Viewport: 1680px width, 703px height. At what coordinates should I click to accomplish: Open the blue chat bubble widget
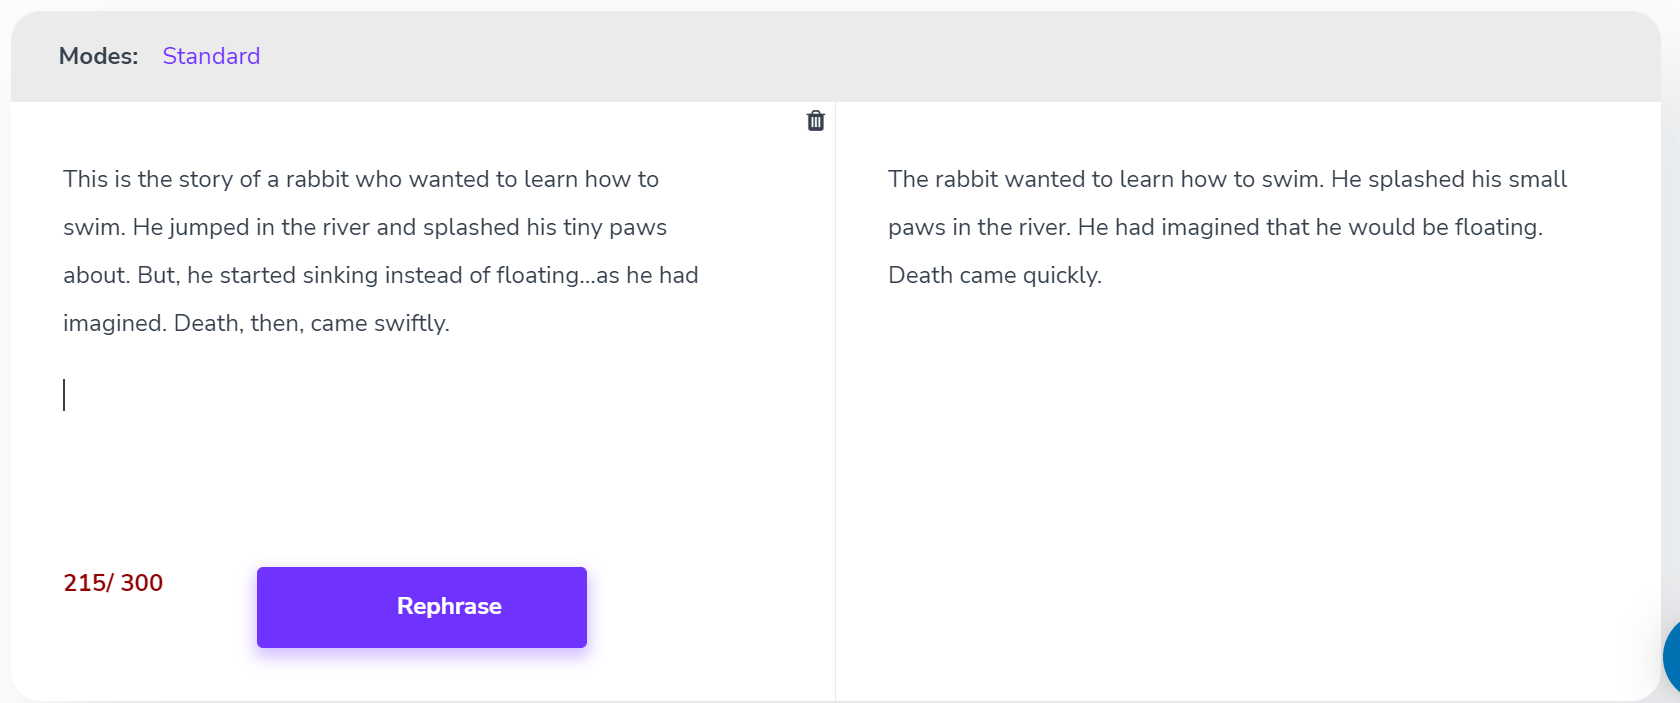point(1671,657)
